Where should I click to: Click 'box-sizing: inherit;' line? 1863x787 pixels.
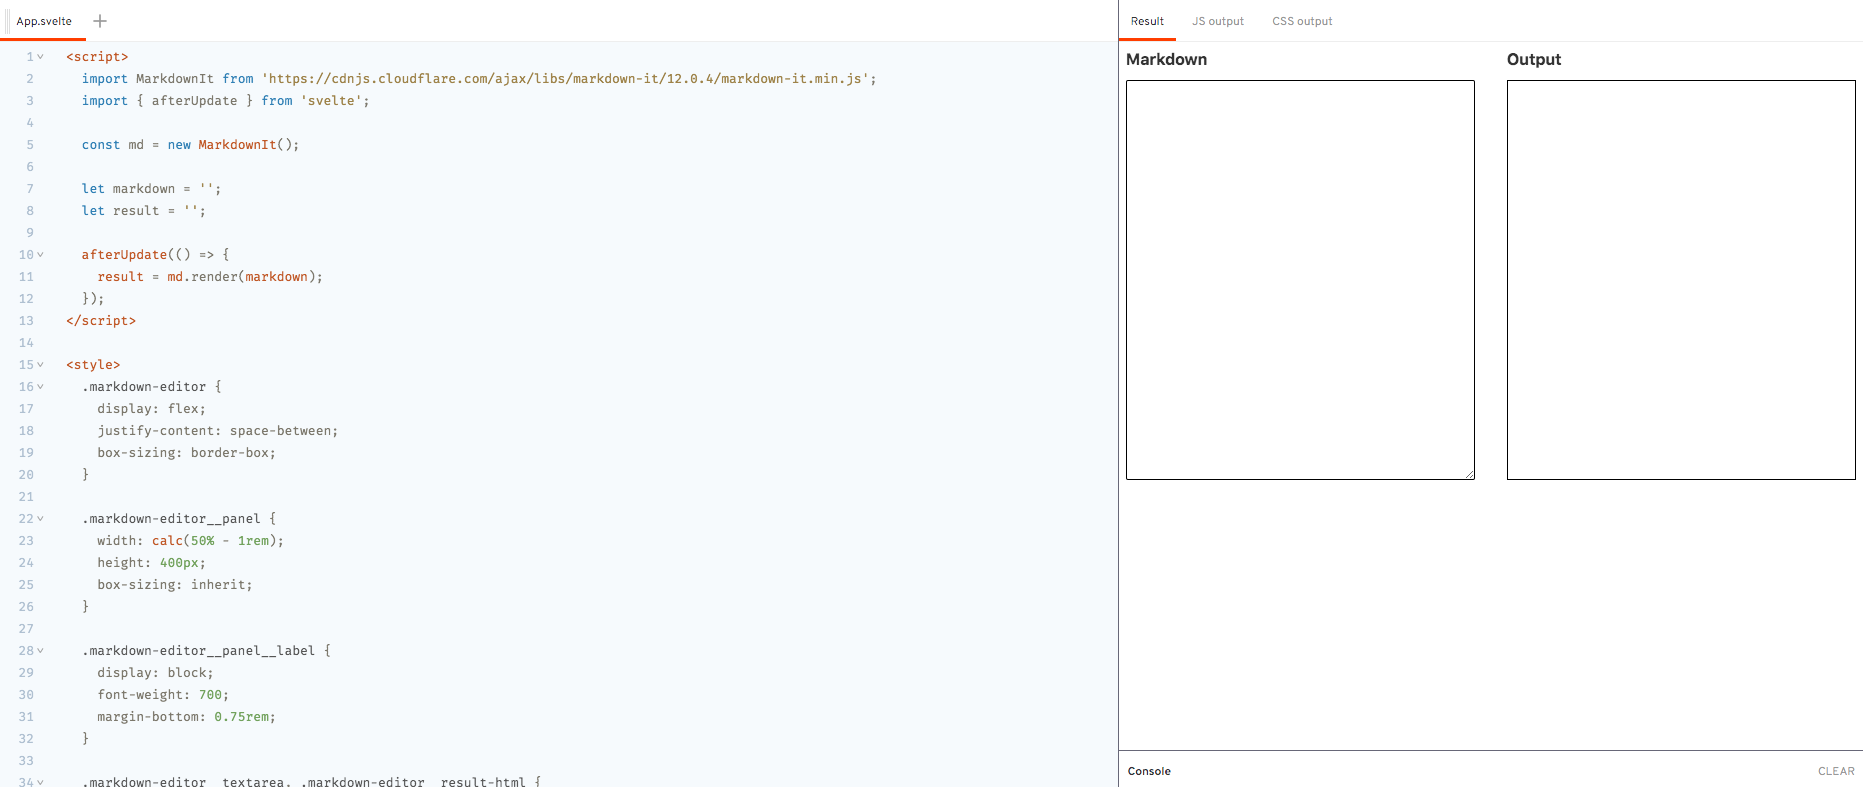174,585
